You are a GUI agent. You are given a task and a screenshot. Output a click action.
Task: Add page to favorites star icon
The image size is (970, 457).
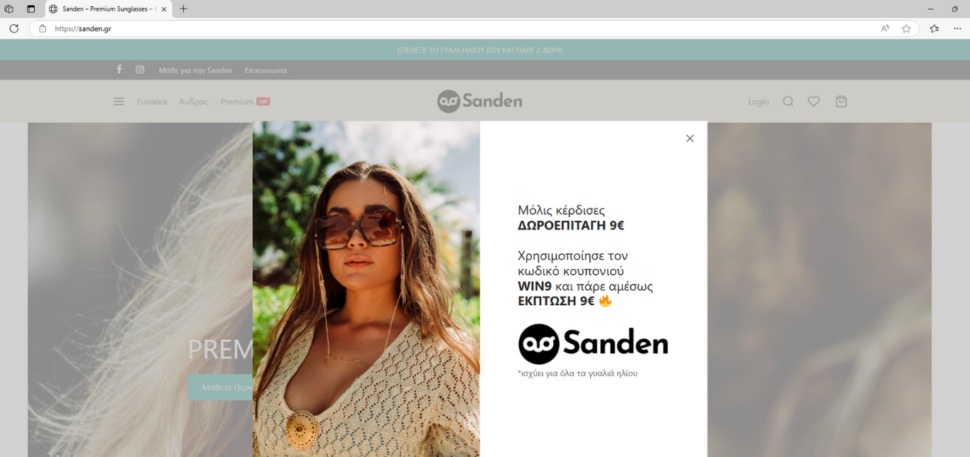click(x=906, y=28)
